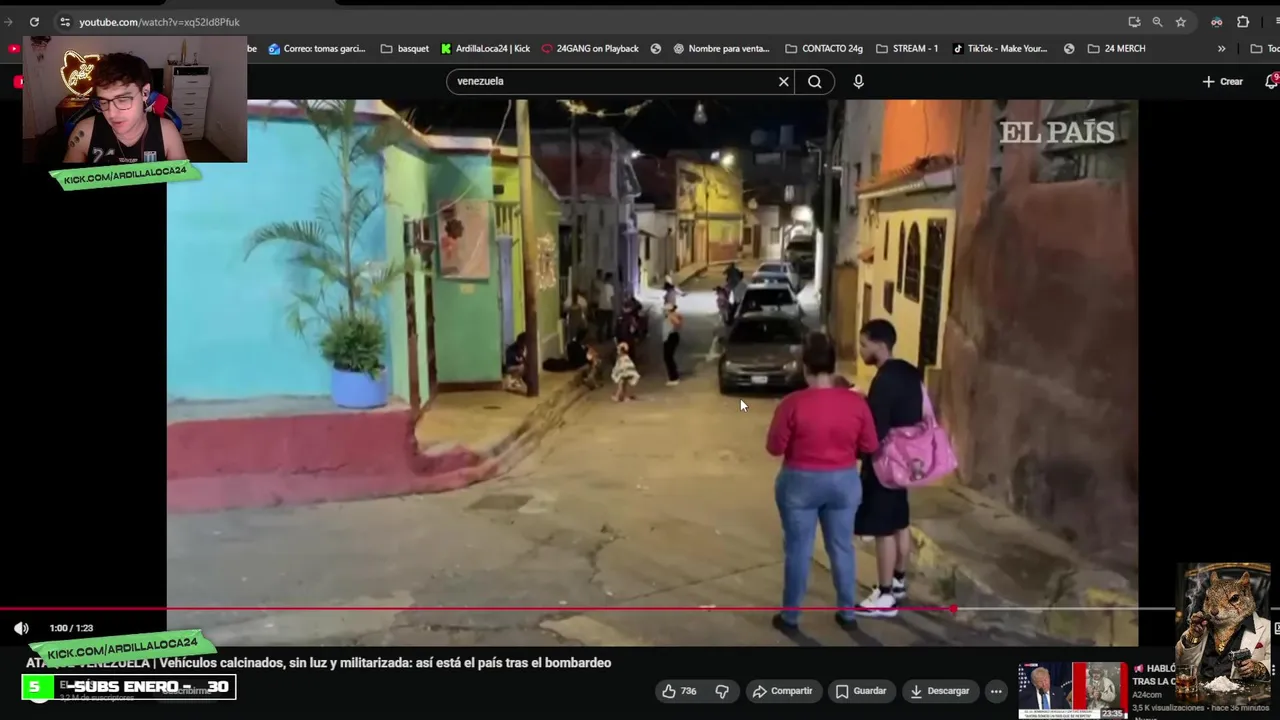Click the TikTok logo icon in bookmarks bar
Image resolution: width=1280 pixels, height=720 pixels.
coord(958,48)
